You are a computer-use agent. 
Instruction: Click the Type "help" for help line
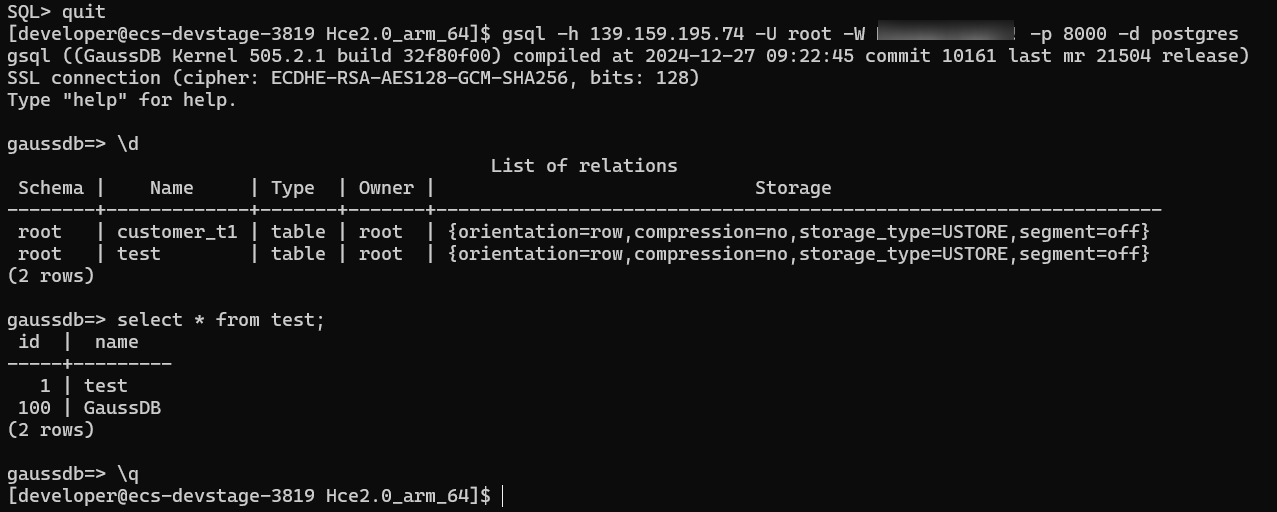(122, 100)
